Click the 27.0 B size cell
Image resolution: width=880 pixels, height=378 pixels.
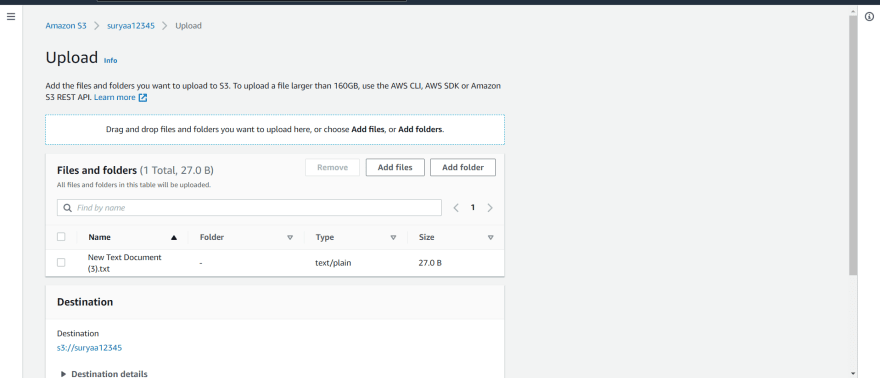click(x=430, y=262)
